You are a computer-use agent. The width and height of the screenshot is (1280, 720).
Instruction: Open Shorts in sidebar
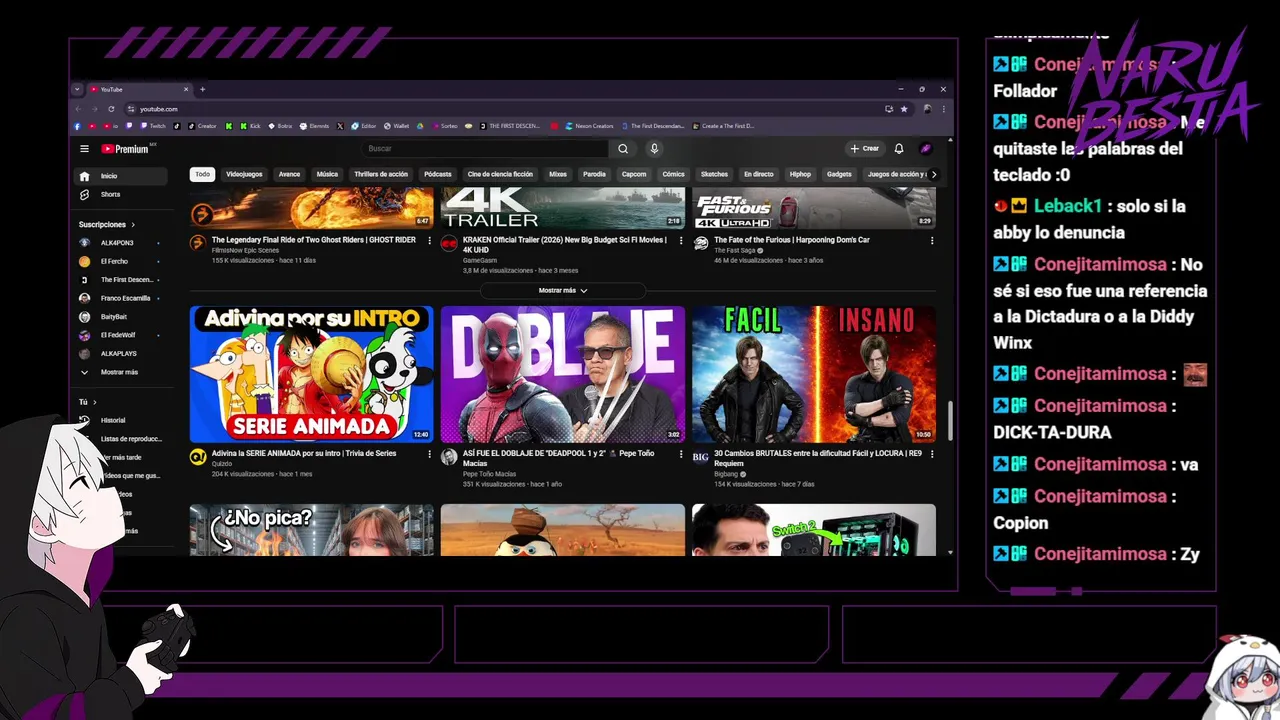click(x=121, y=194)
